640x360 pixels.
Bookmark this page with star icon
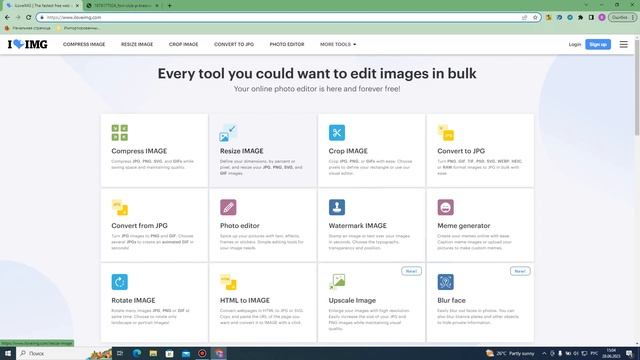tap(535, 17)
